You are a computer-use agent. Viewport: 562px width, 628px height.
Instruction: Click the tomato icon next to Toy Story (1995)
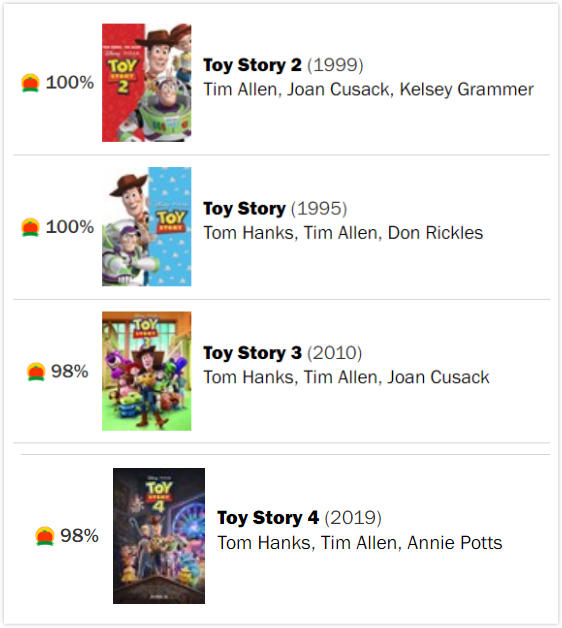30,227
